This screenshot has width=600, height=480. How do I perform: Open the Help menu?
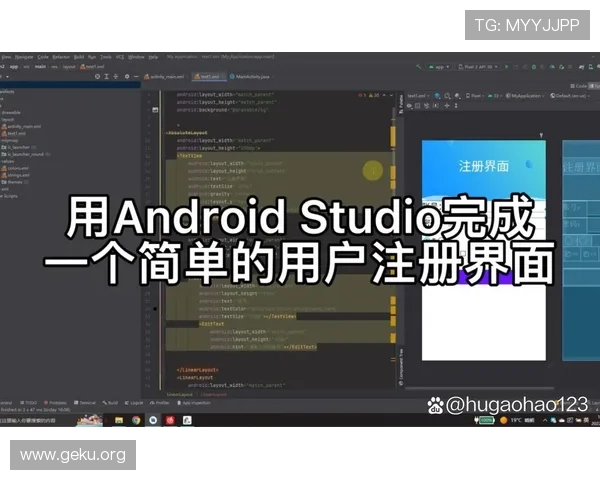pos(153,57)
